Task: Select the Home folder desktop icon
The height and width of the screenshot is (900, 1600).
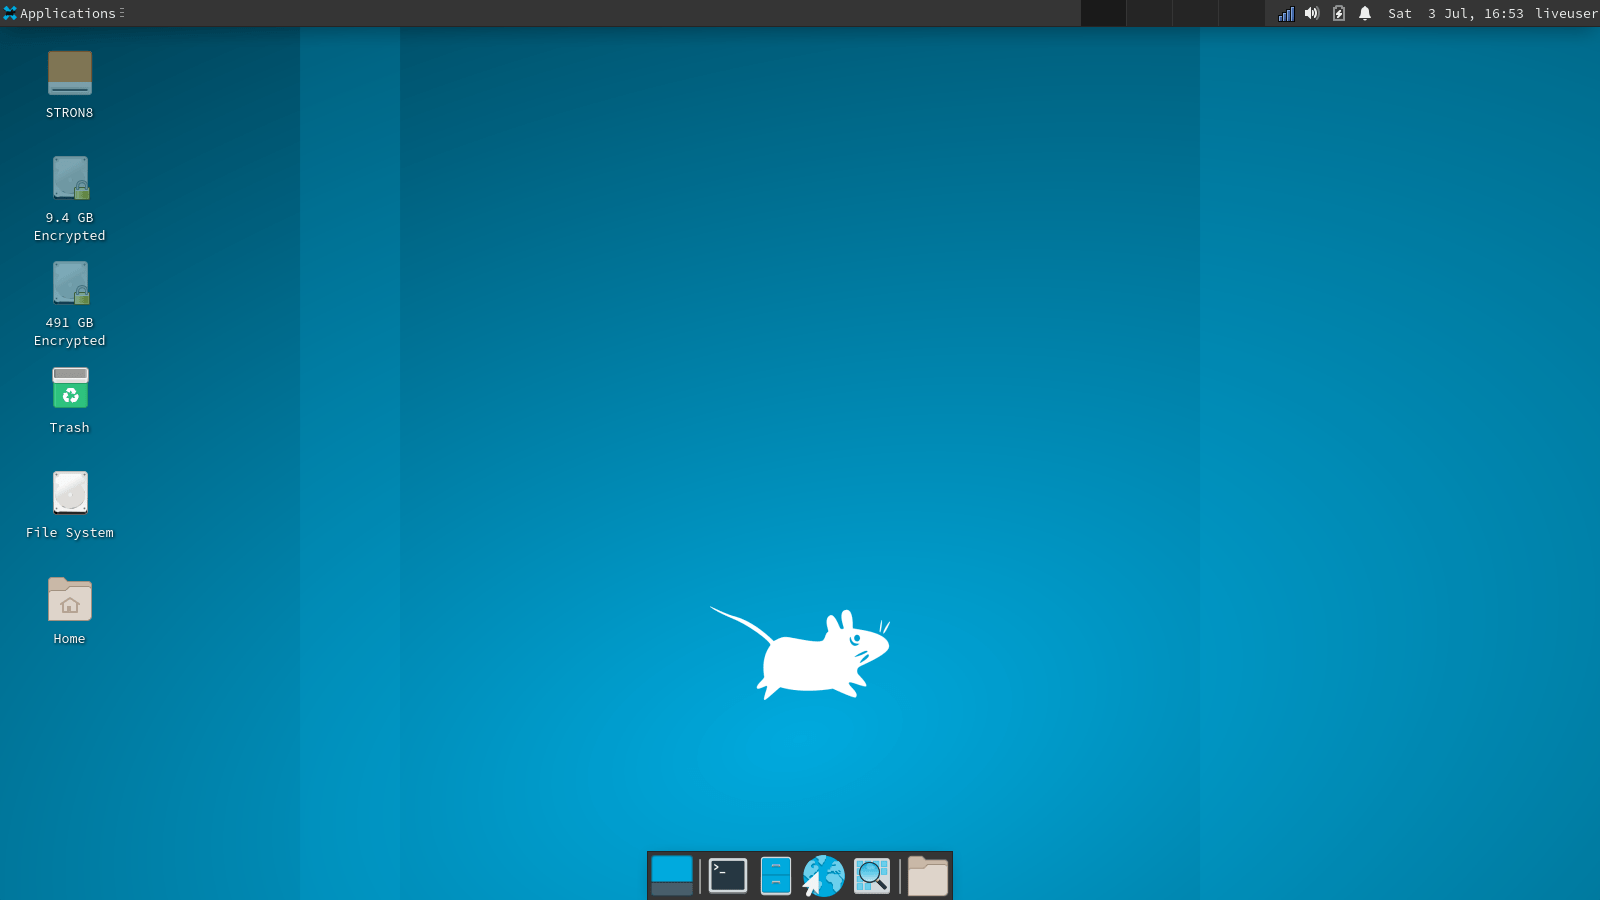Action: point(70,599)
